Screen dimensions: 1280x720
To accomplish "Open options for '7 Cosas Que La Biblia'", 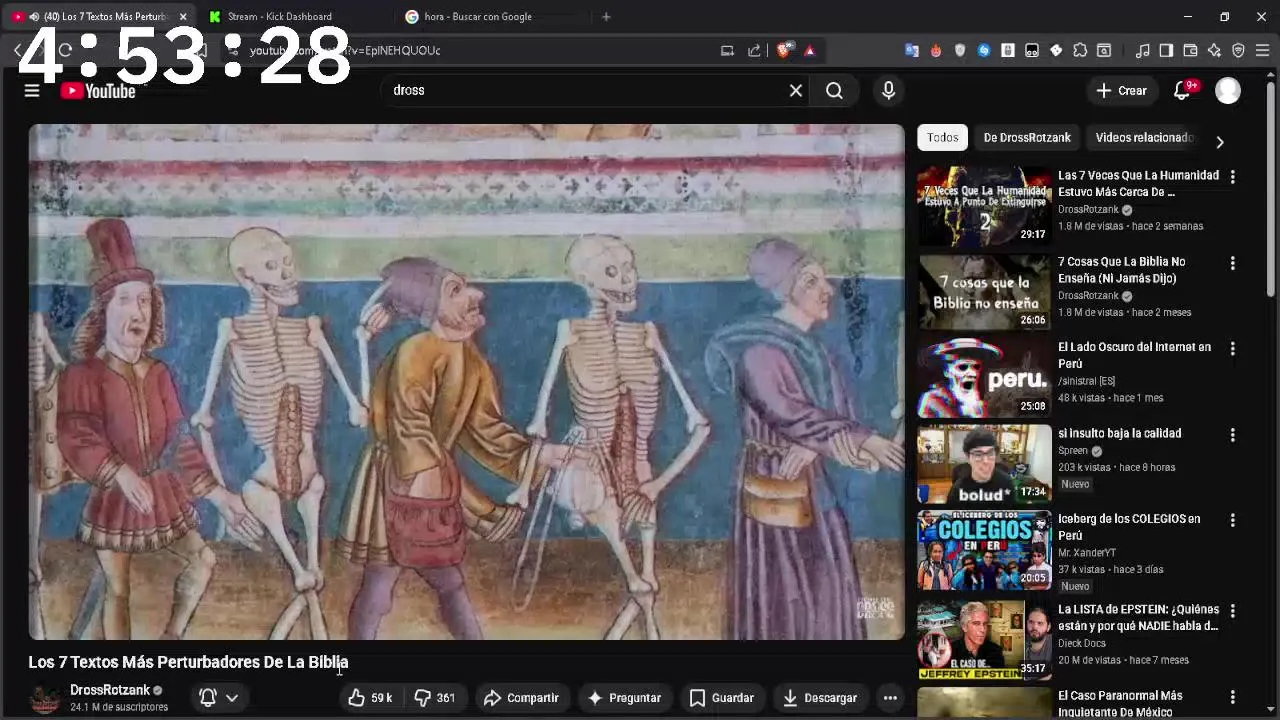I will coord(1232,263).
